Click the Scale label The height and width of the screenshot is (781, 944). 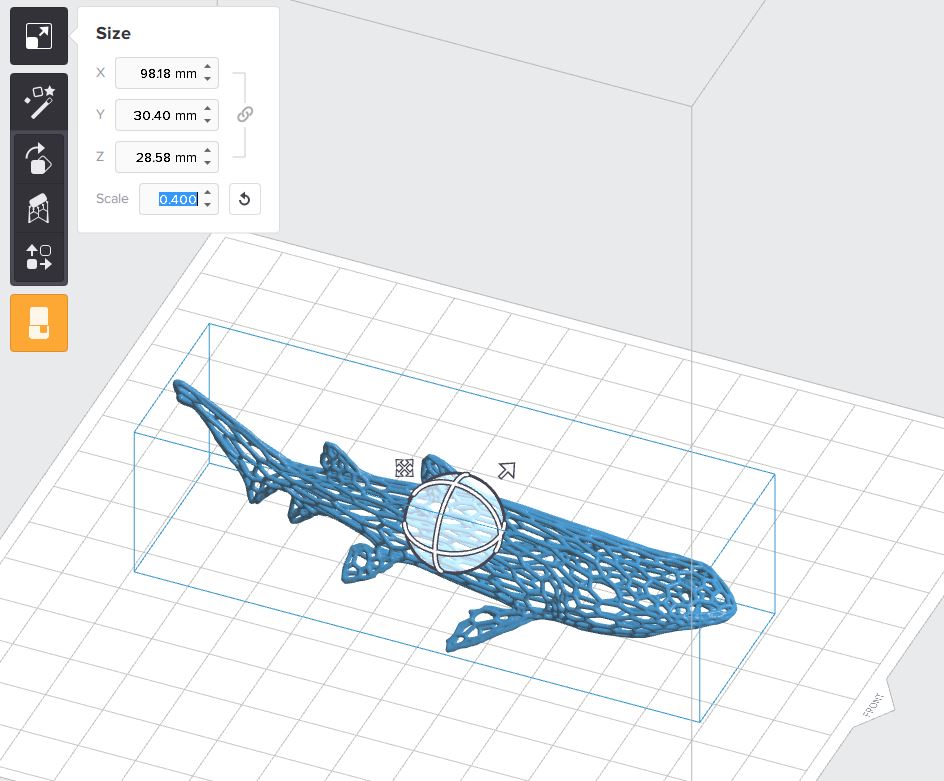112,199
